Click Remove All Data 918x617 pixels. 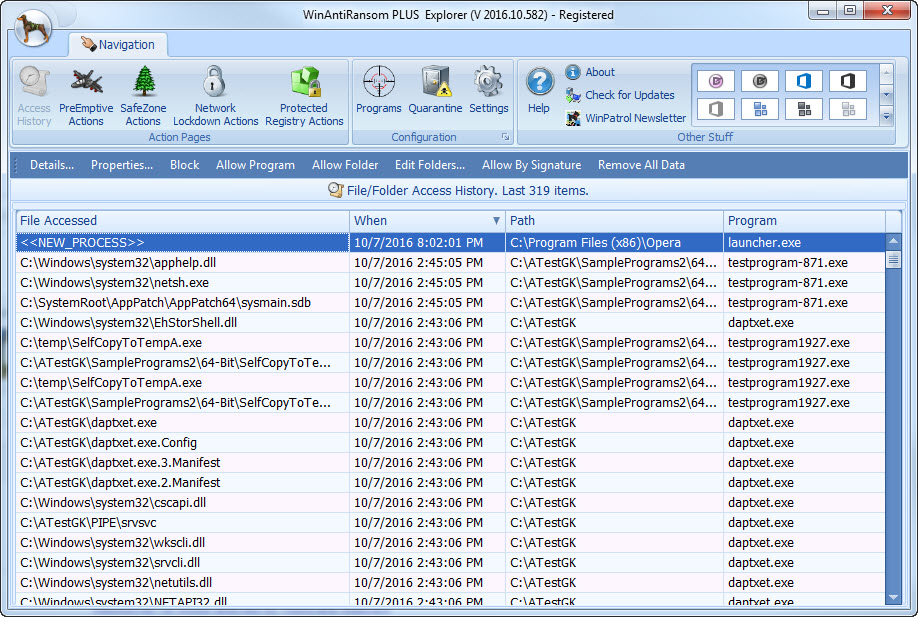pos(641,165)
